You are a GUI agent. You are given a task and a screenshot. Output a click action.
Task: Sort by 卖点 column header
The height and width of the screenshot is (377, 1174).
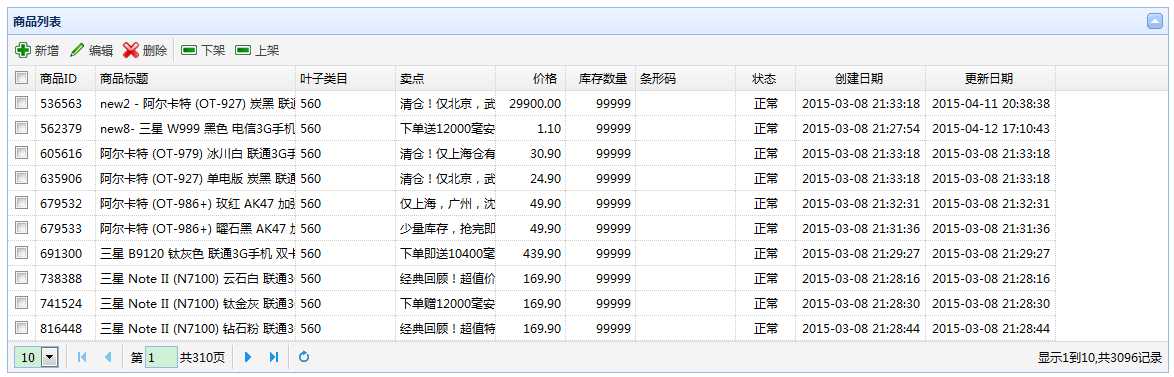pos(445,79)
